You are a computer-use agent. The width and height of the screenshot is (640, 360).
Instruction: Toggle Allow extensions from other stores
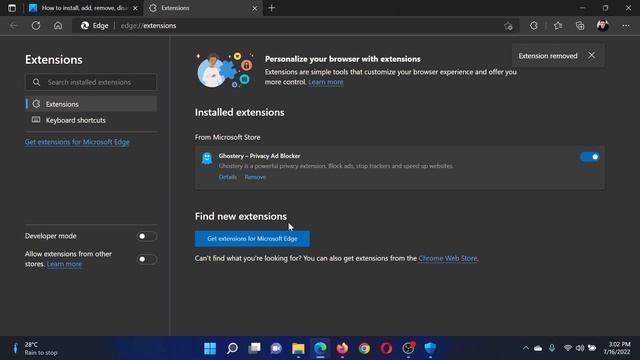click(147, 259)
